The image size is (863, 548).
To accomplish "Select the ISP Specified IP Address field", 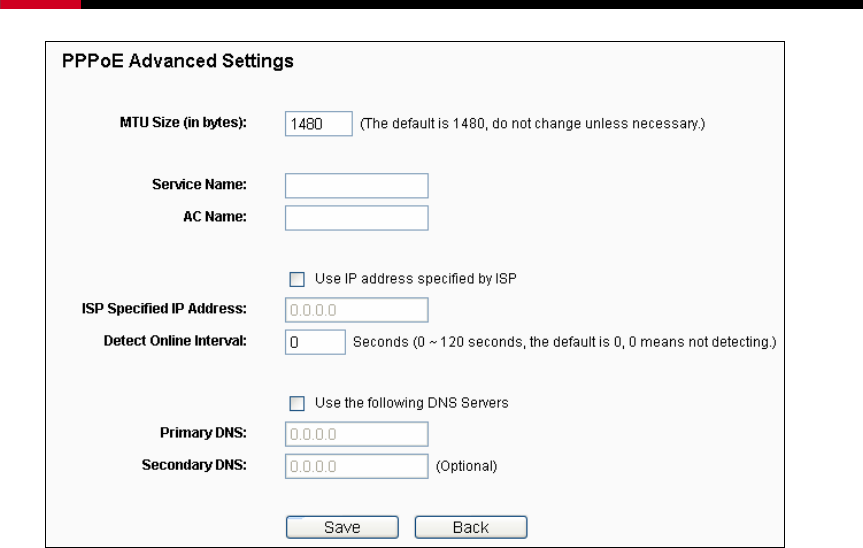I will (357, 310).
